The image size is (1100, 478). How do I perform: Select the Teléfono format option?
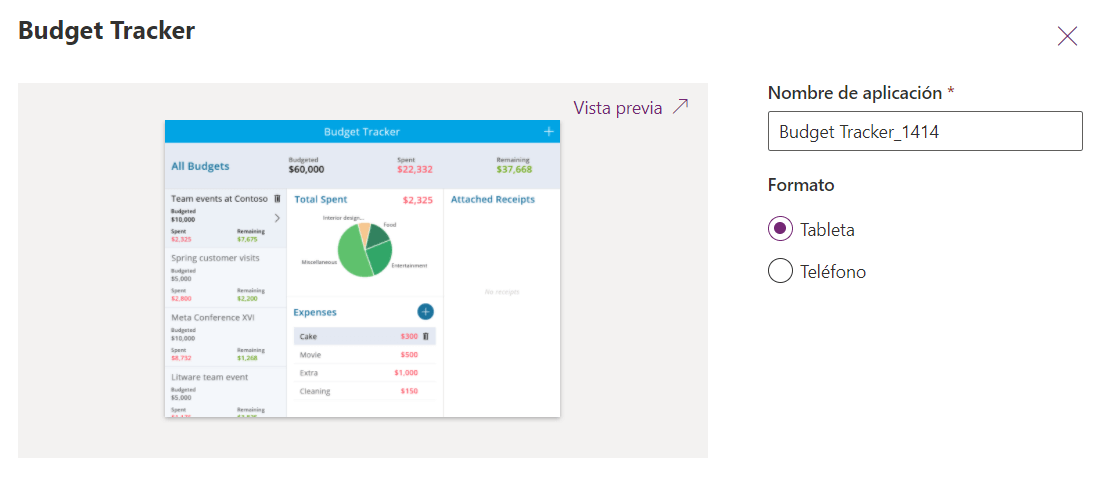tap(781, 271)
